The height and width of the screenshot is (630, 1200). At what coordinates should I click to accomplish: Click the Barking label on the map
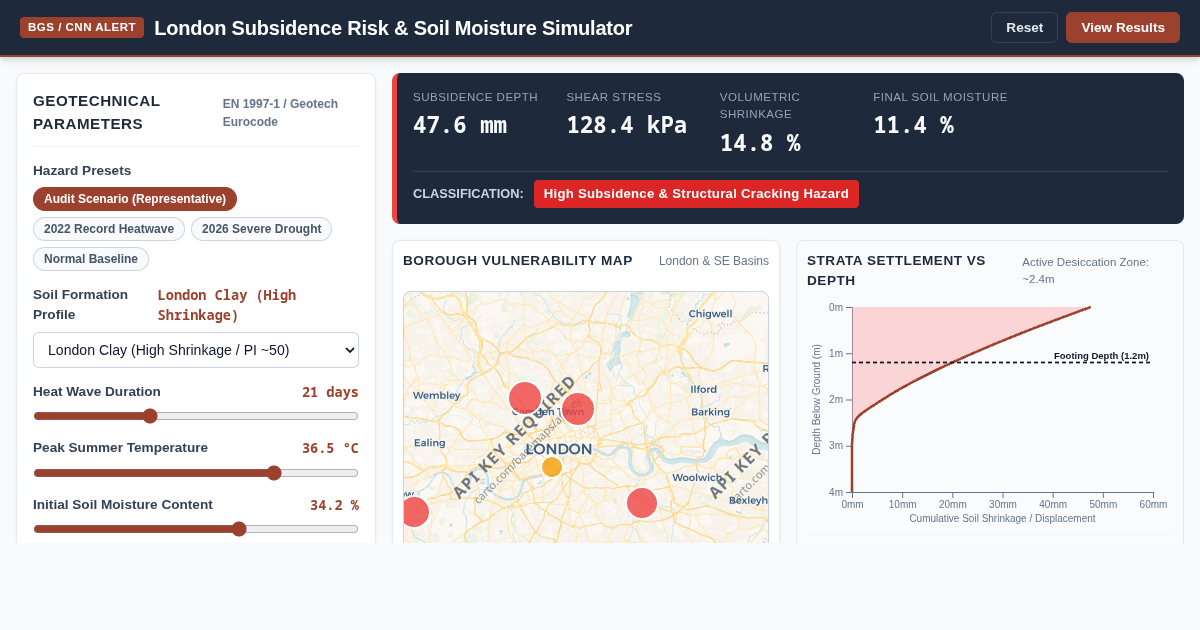710,412
